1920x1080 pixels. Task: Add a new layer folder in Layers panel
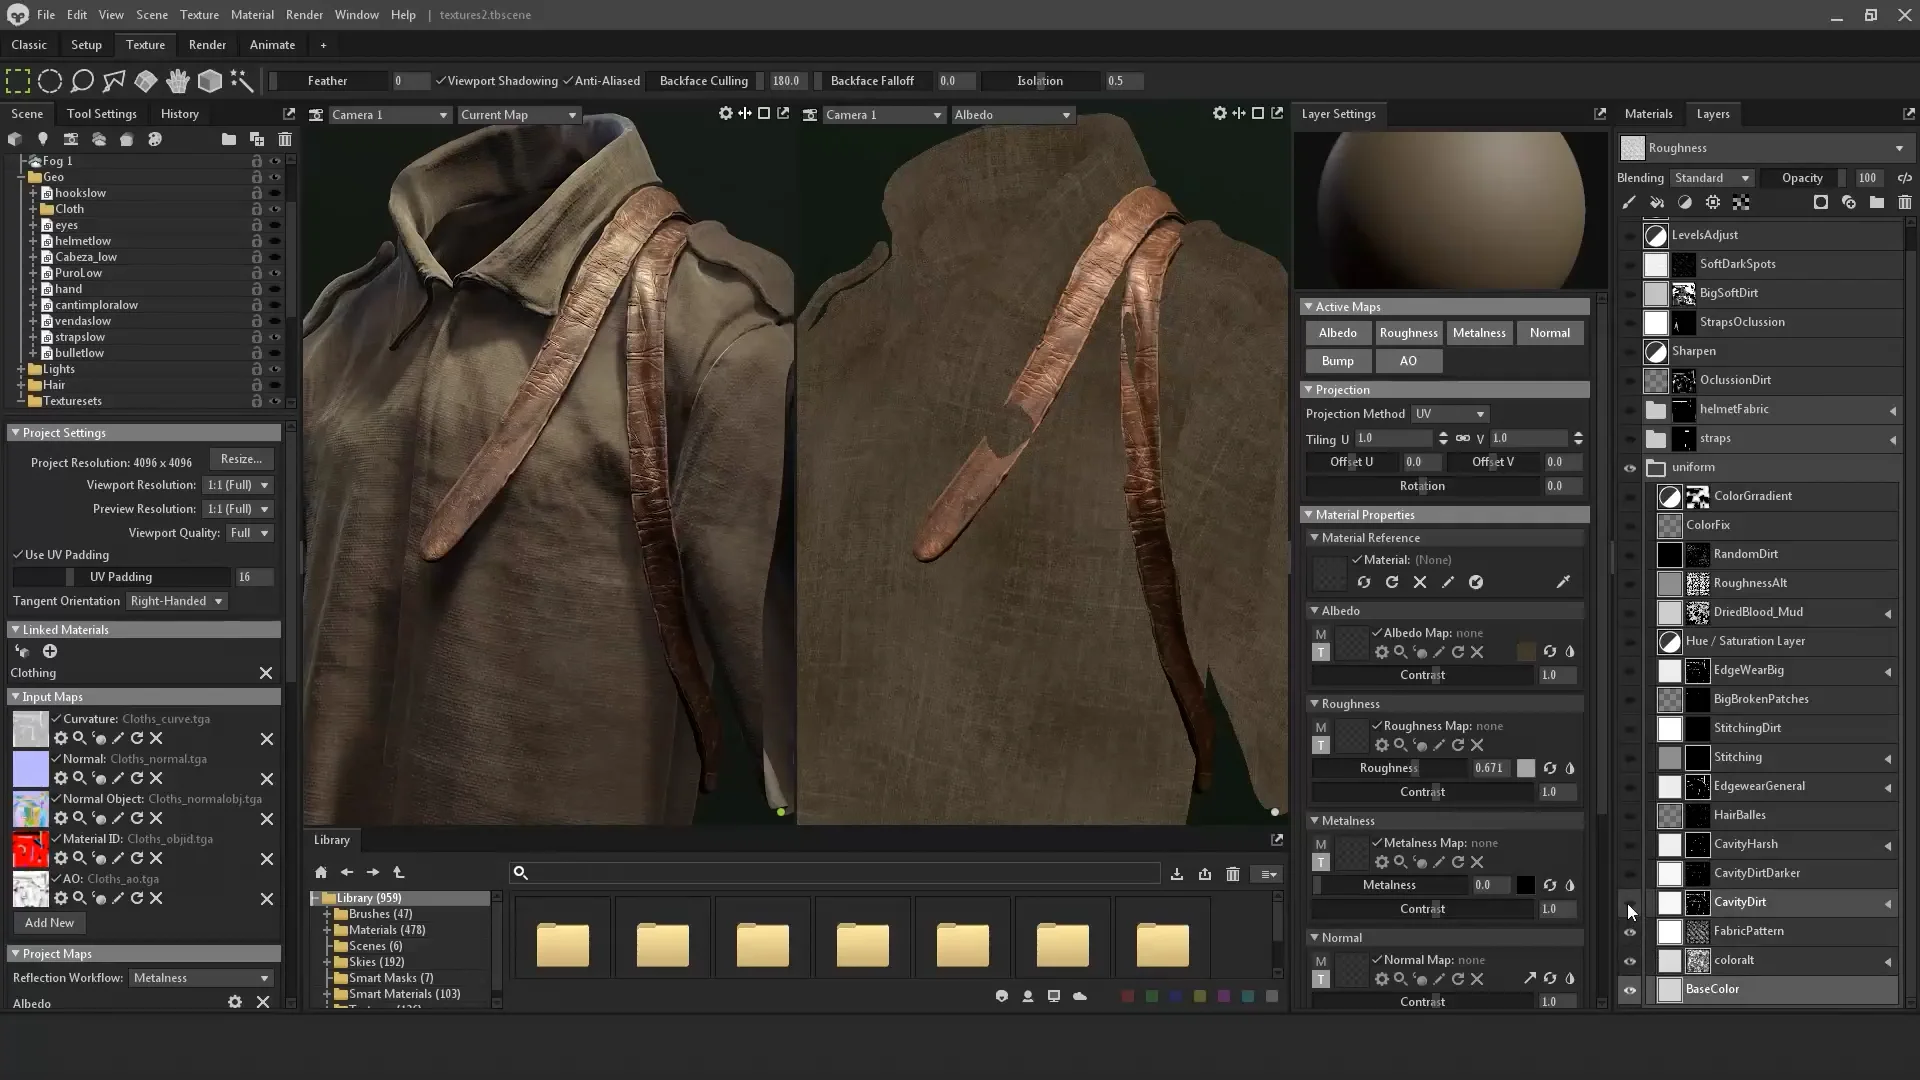pos(1876,203)
